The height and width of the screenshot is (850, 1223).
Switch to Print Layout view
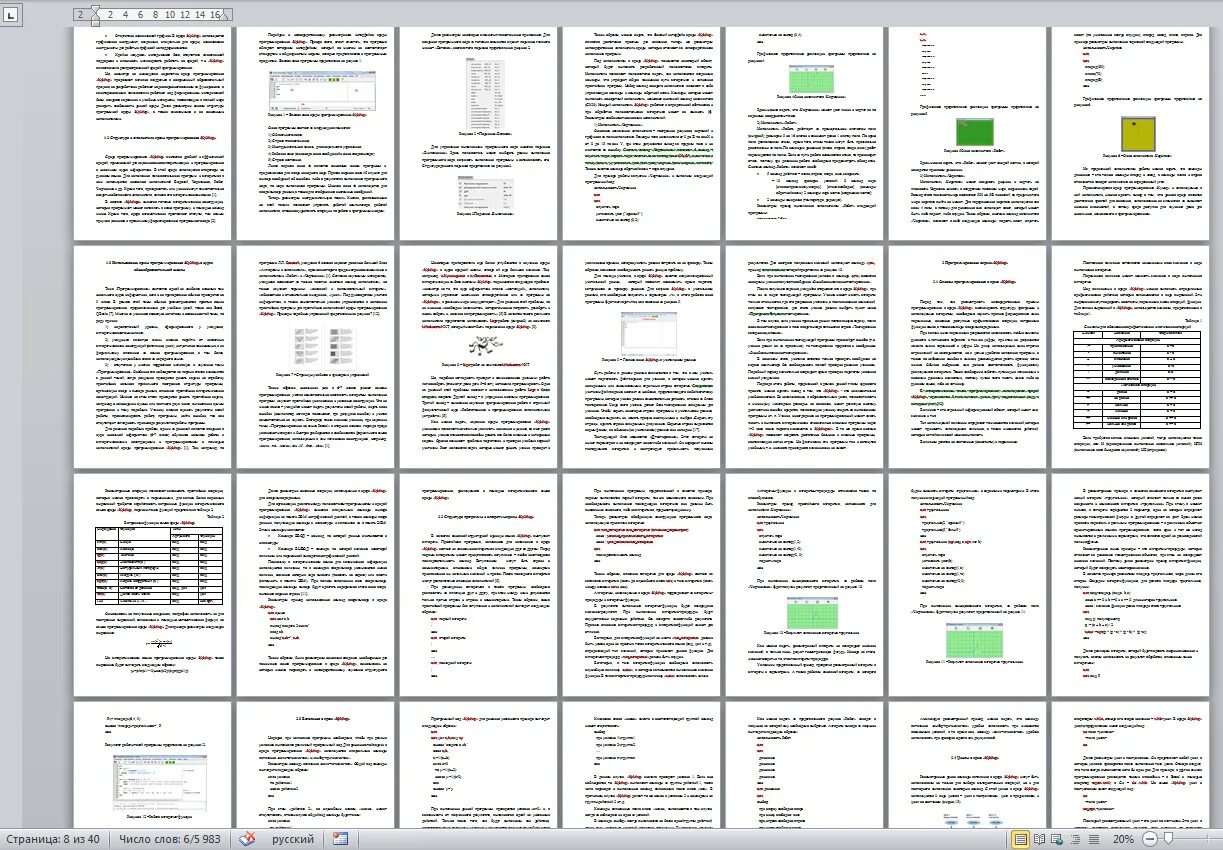click(x=1020, y=839)
